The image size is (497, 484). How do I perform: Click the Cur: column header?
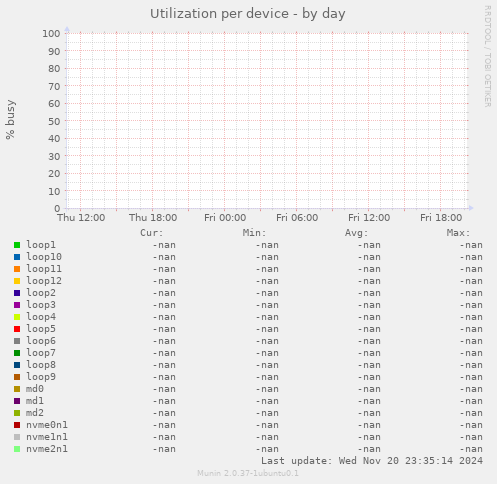(152, 233)
